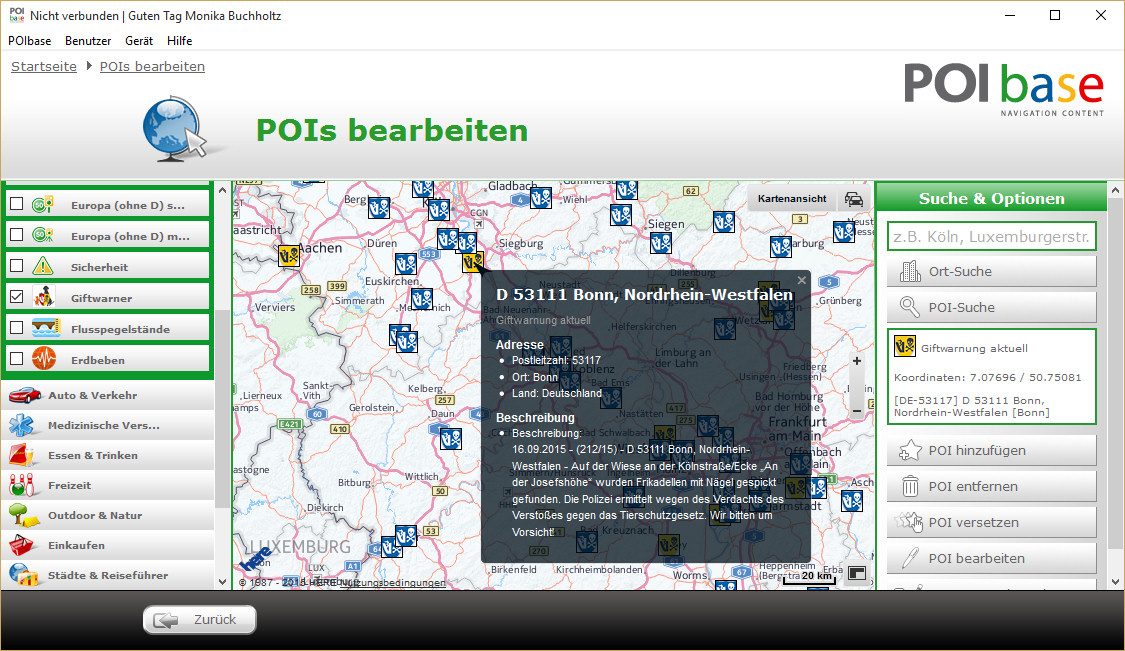This screenshot has height=651, width=1125.
Task: Click the trash icon for POI entfernen
Action: [910, 487]
